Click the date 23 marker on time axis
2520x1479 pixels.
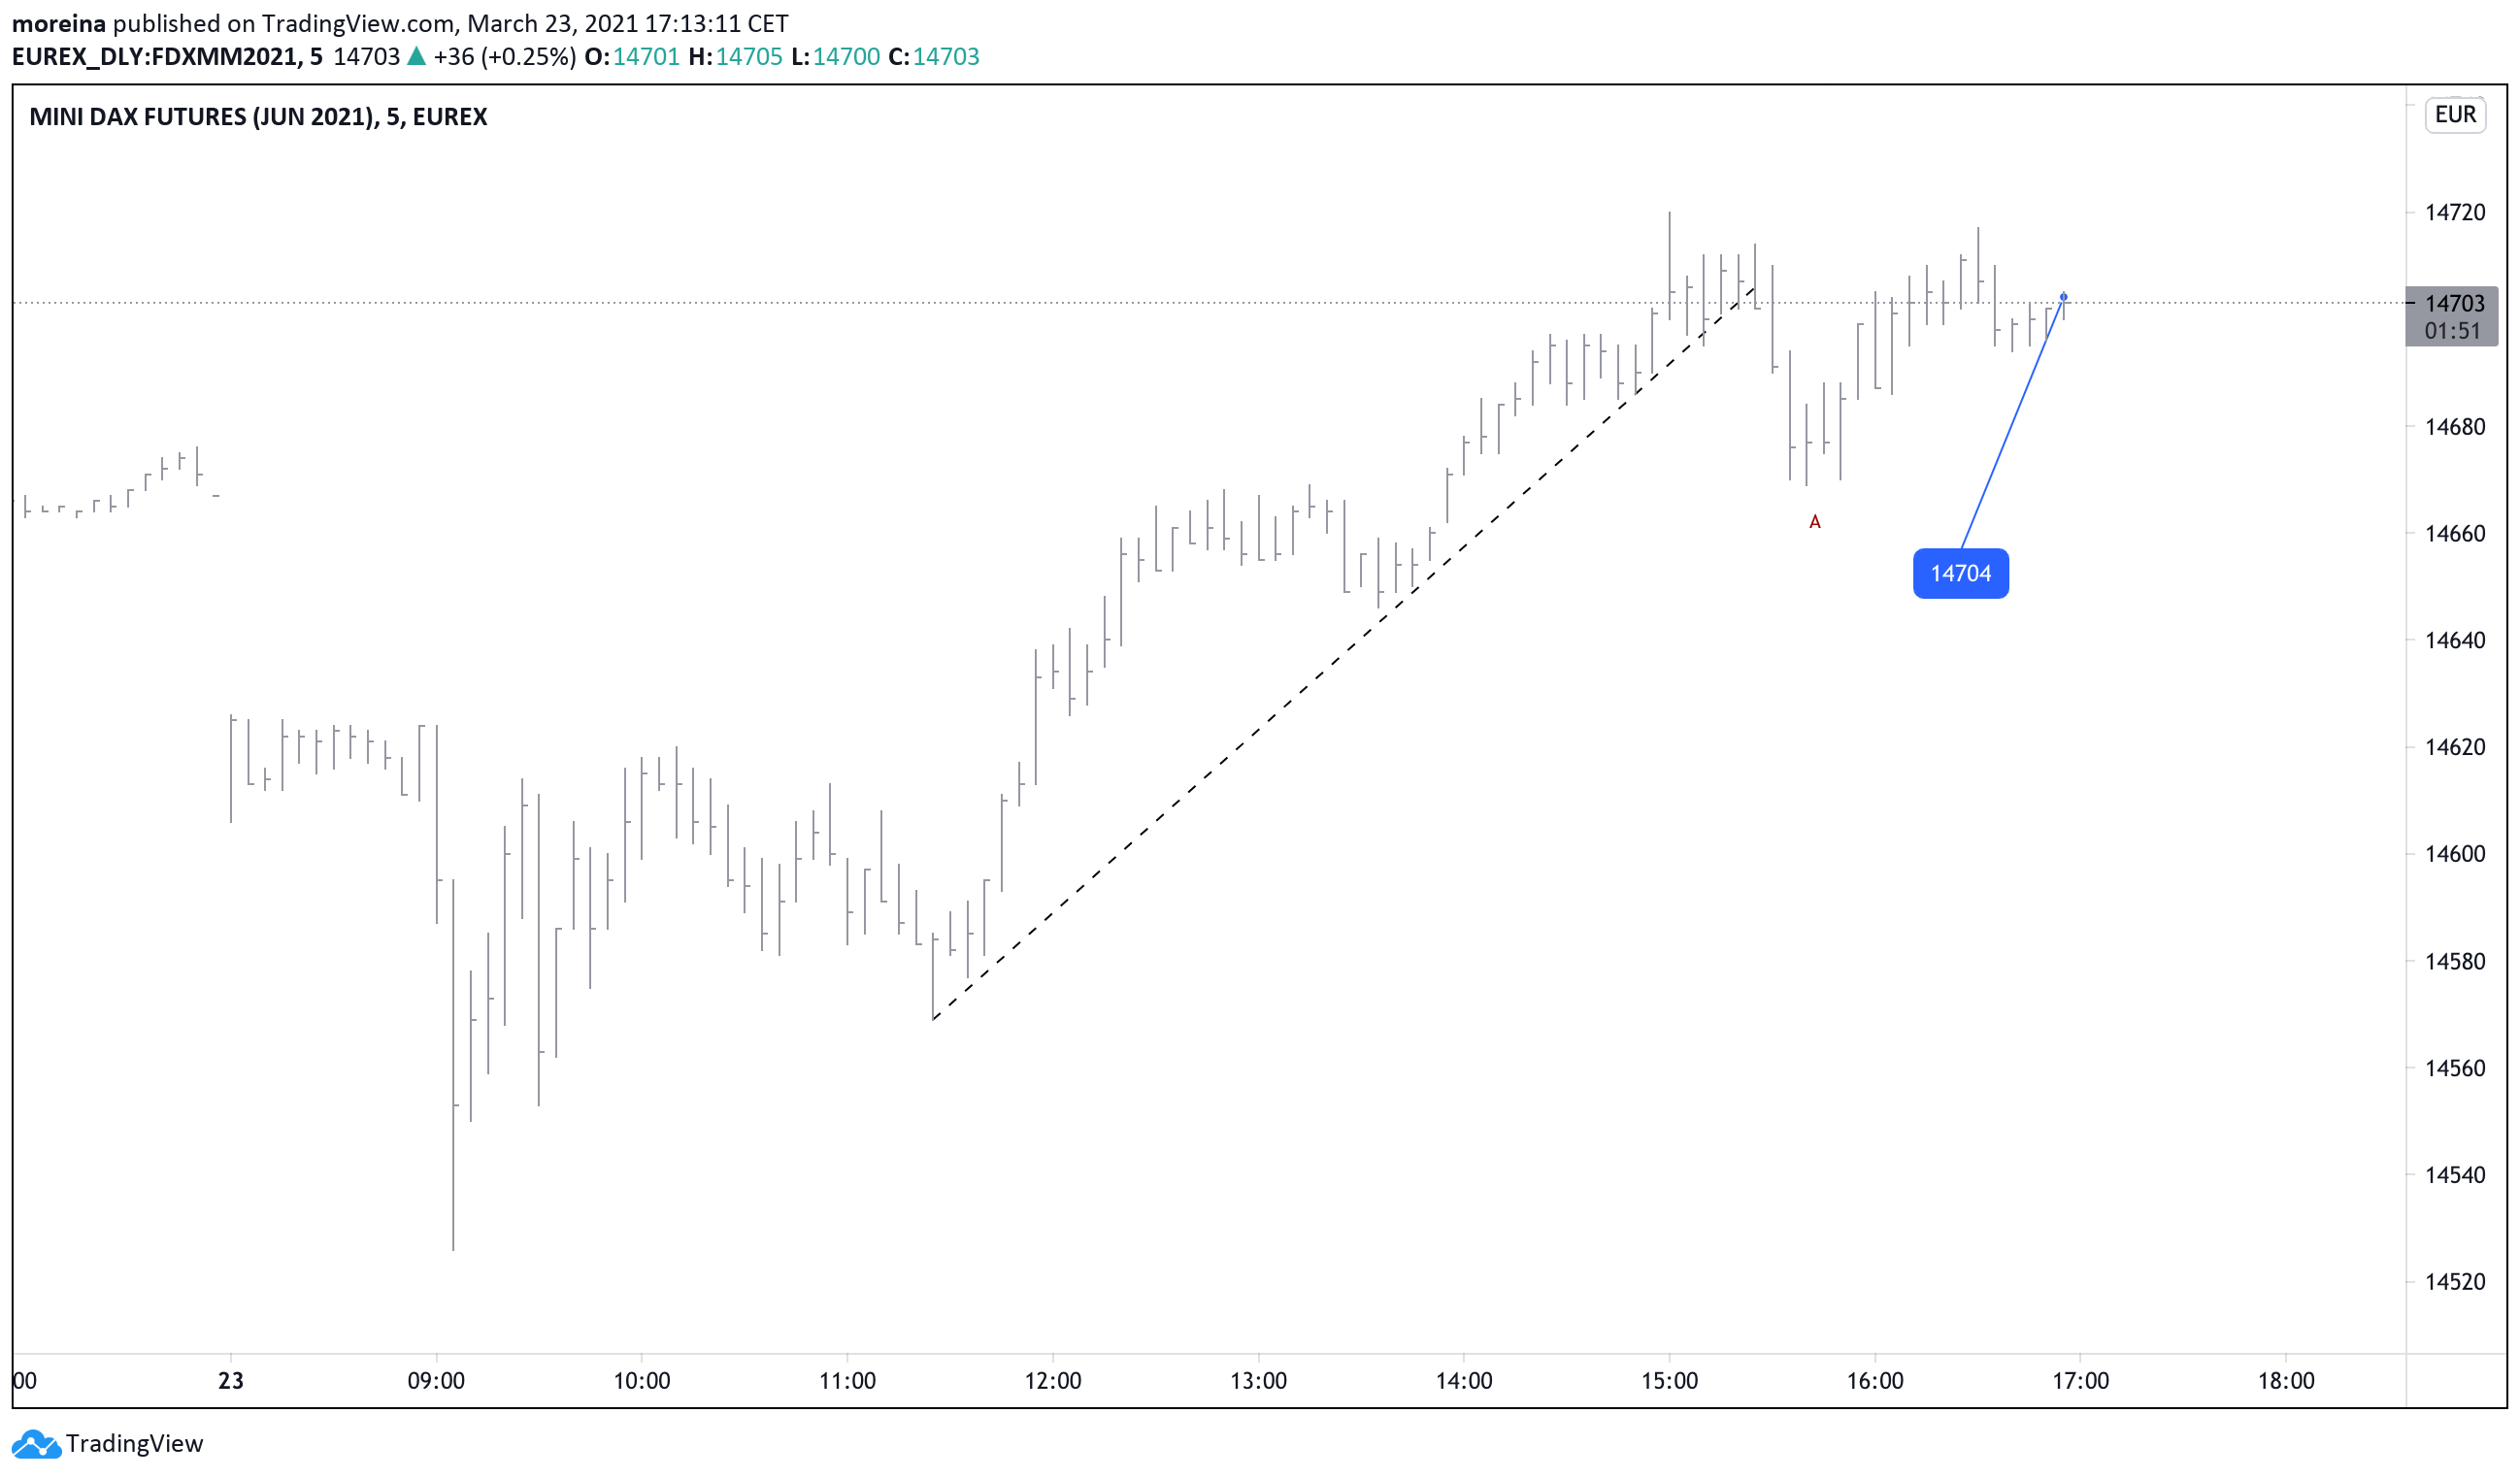[x=231, y=1381]
